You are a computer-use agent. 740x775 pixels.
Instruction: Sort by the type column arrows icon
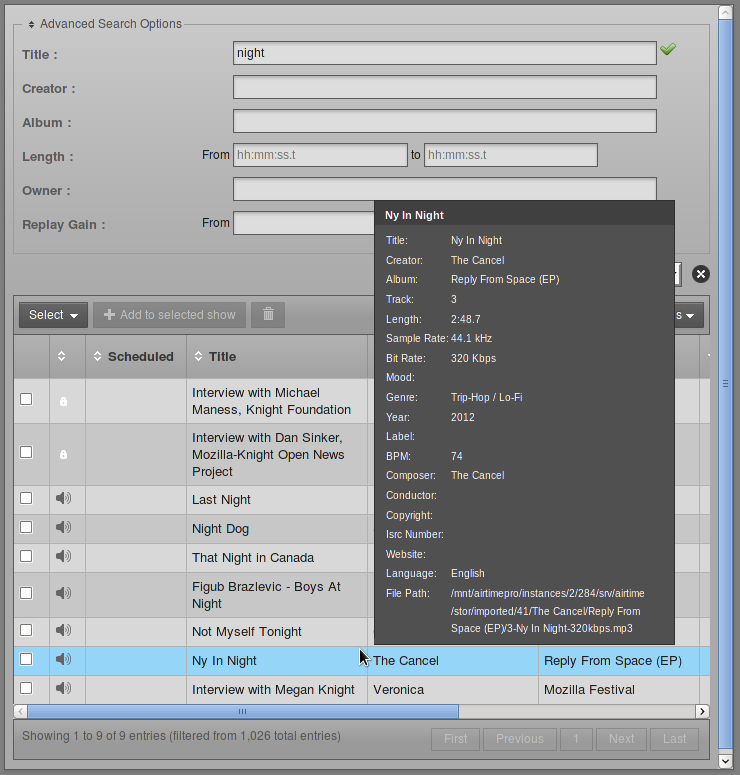pyautogui.click(x=61, y=356)
